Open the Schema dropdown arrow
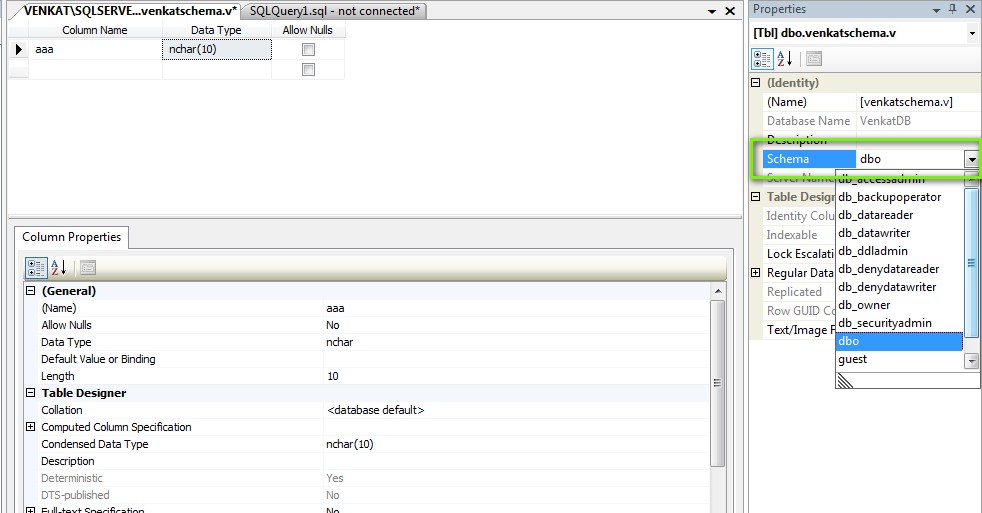Screen dimensions: 982x513 click(971, 159)
